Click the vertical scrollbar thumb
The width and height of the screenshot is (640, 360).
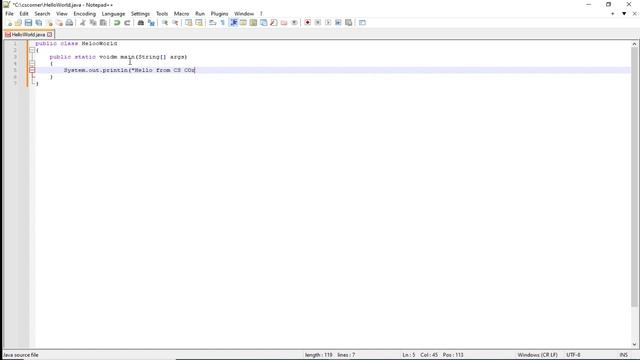tap(634, 177)
